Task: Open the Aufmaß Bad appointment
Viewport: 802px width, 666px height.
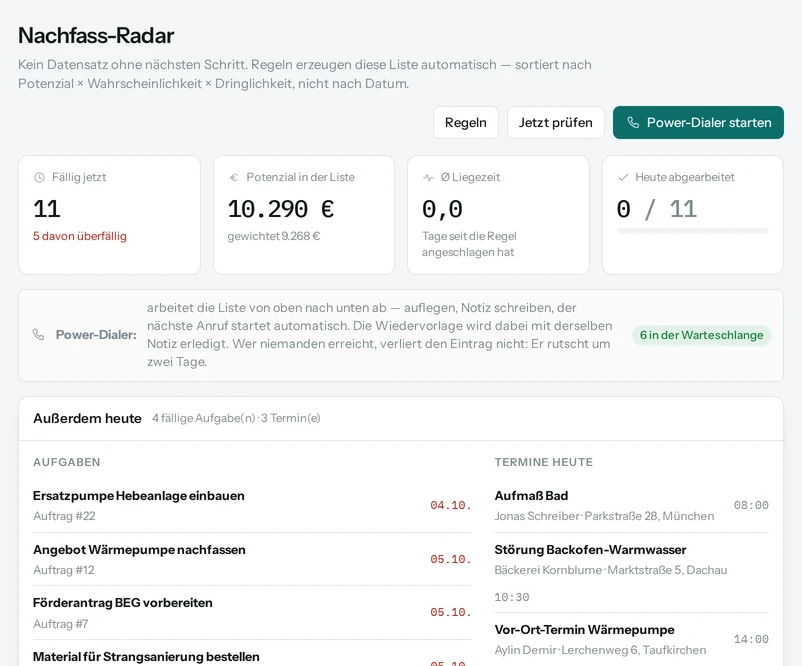Action: point(631,505)
